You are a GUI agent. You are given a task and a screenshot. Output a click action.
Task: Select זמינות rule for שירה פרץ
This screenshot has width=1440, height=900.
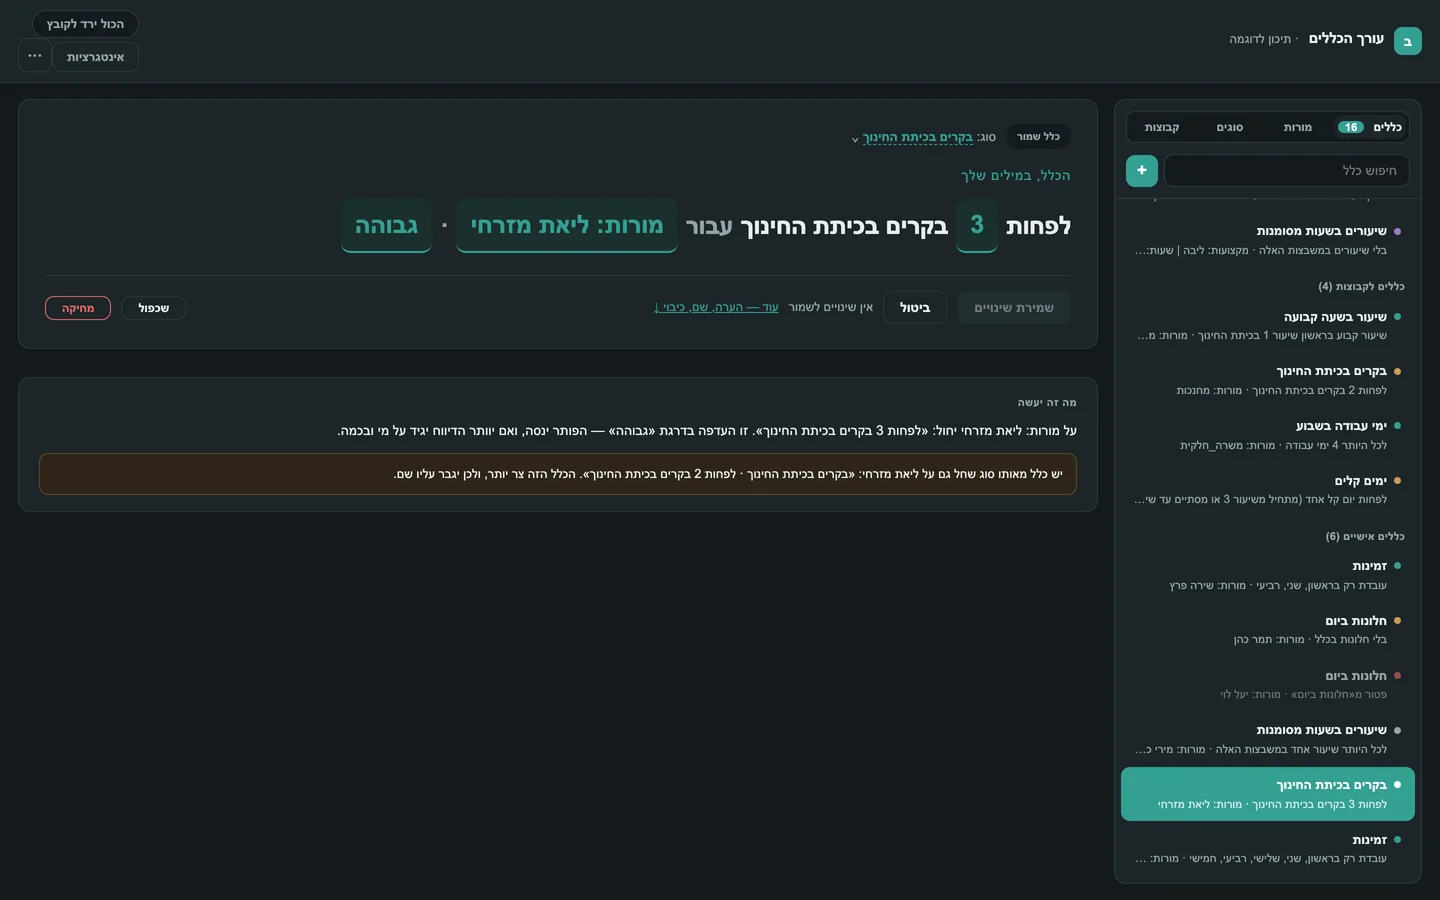(x=1268, y=575)
